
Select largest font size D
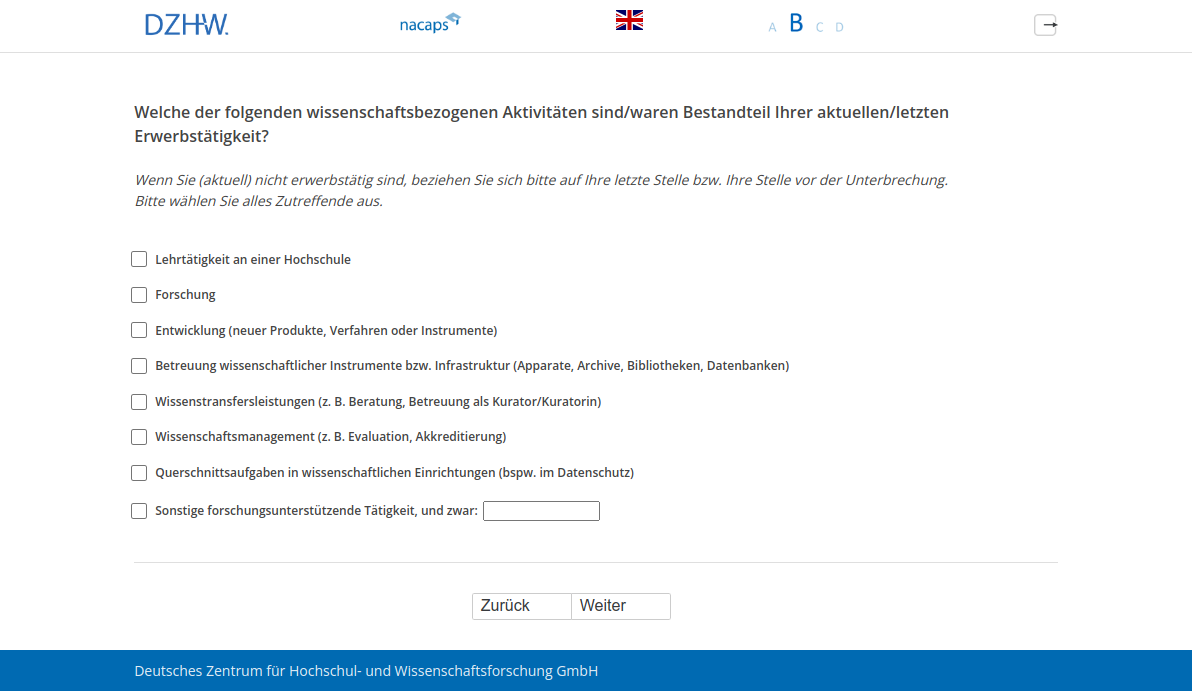pos(839,27)
